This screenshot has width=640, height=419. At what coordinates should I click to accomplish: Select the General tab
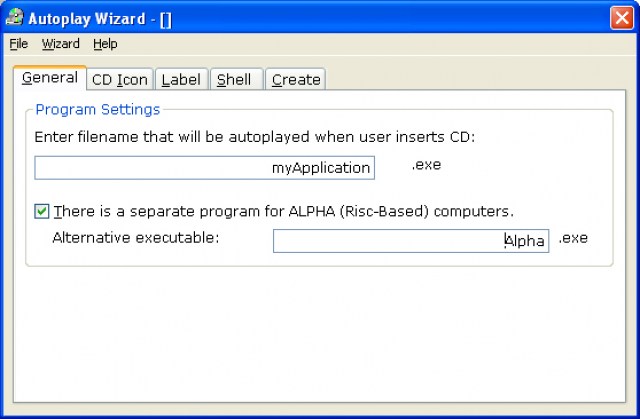(49, 78)
